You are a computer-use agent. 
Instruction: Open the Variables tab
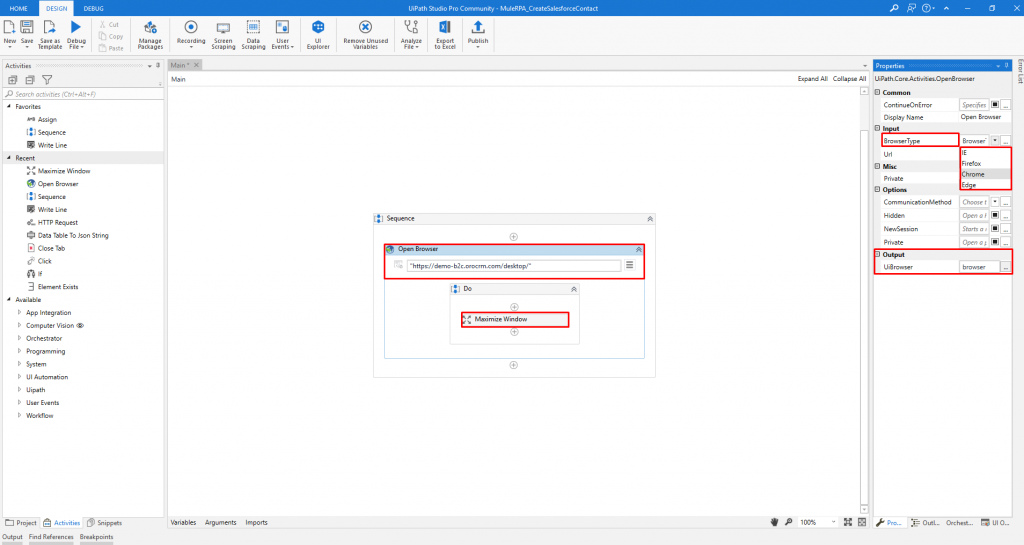(184, 522)
